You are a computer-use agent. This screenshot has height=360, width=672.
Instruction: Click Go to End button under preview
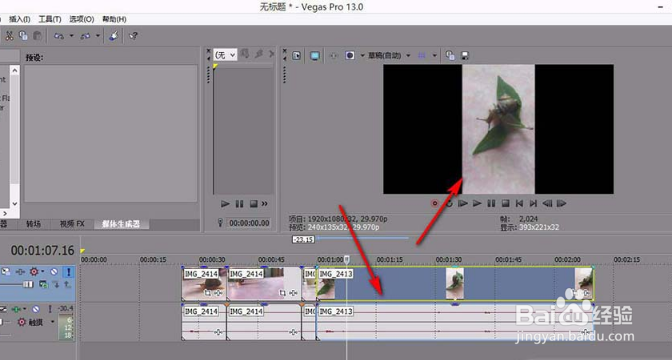click(x=533, y=203)
